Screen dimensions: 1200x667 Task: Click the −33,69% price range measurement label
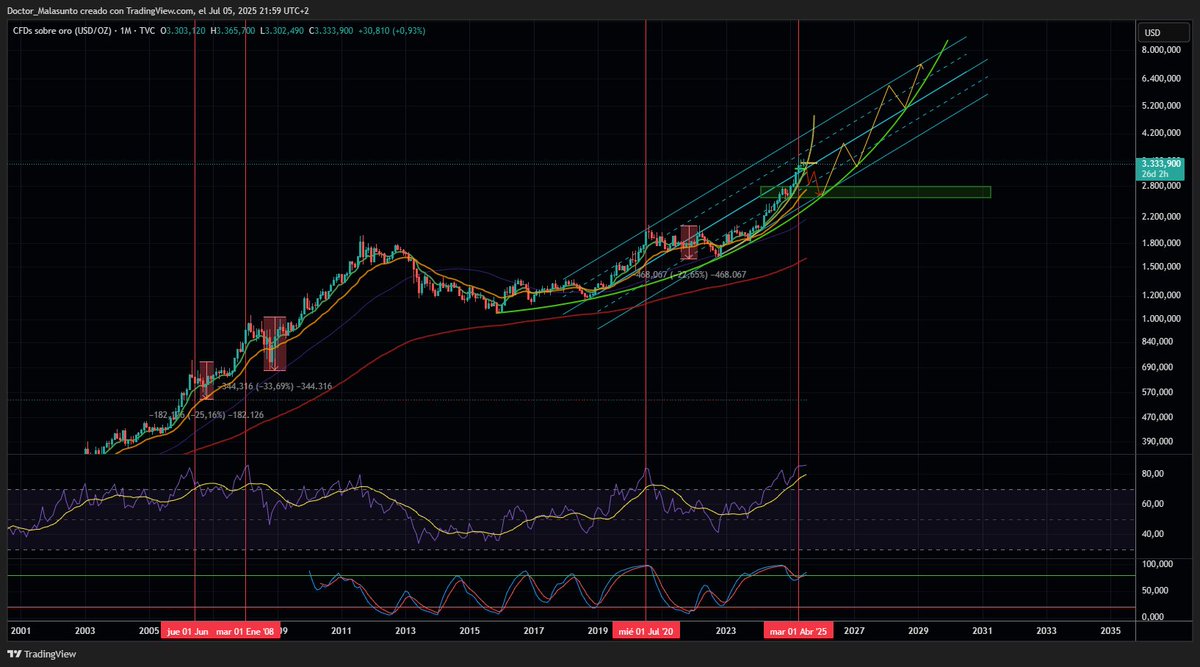coord(274,386)
